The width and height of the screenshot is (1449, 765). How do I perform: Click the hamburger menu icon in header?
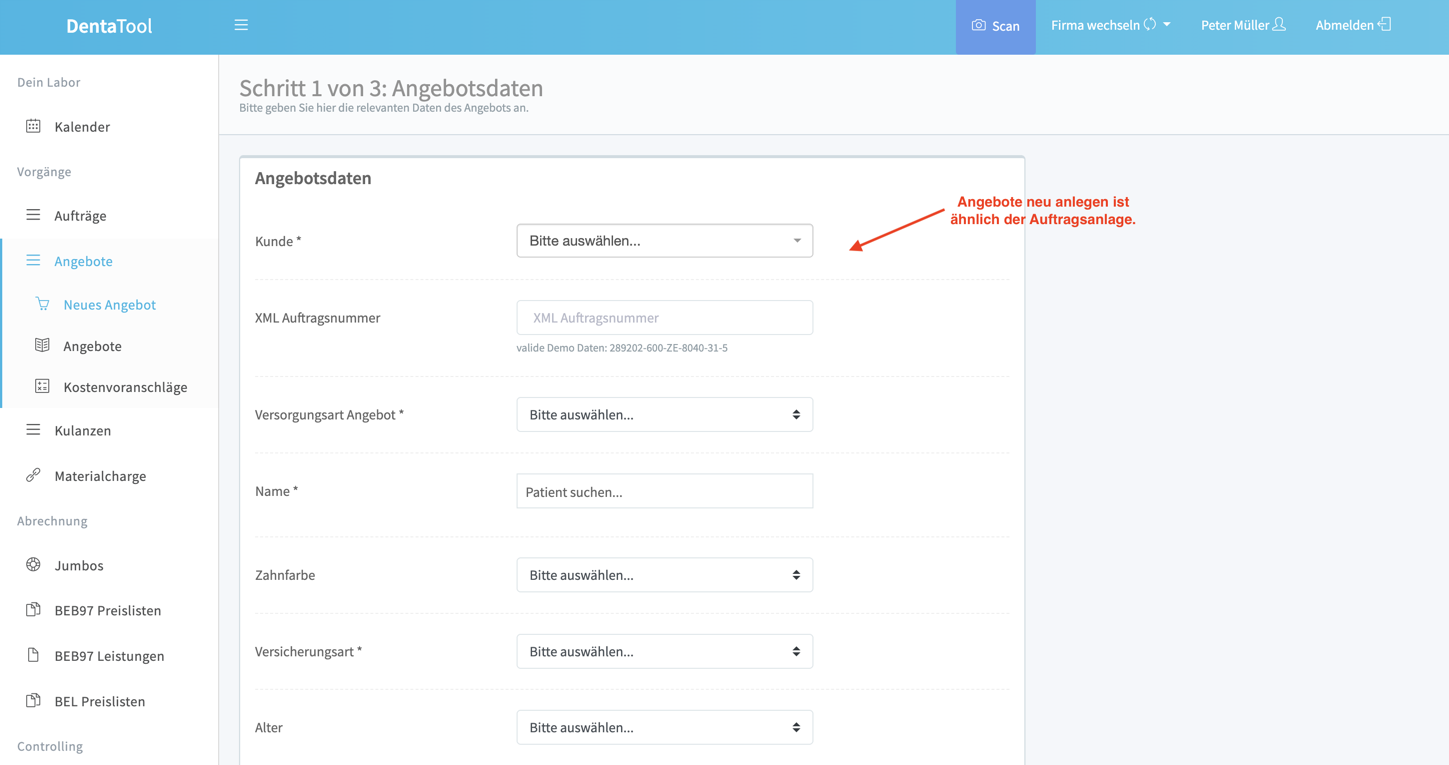click(x=241, y=25)
